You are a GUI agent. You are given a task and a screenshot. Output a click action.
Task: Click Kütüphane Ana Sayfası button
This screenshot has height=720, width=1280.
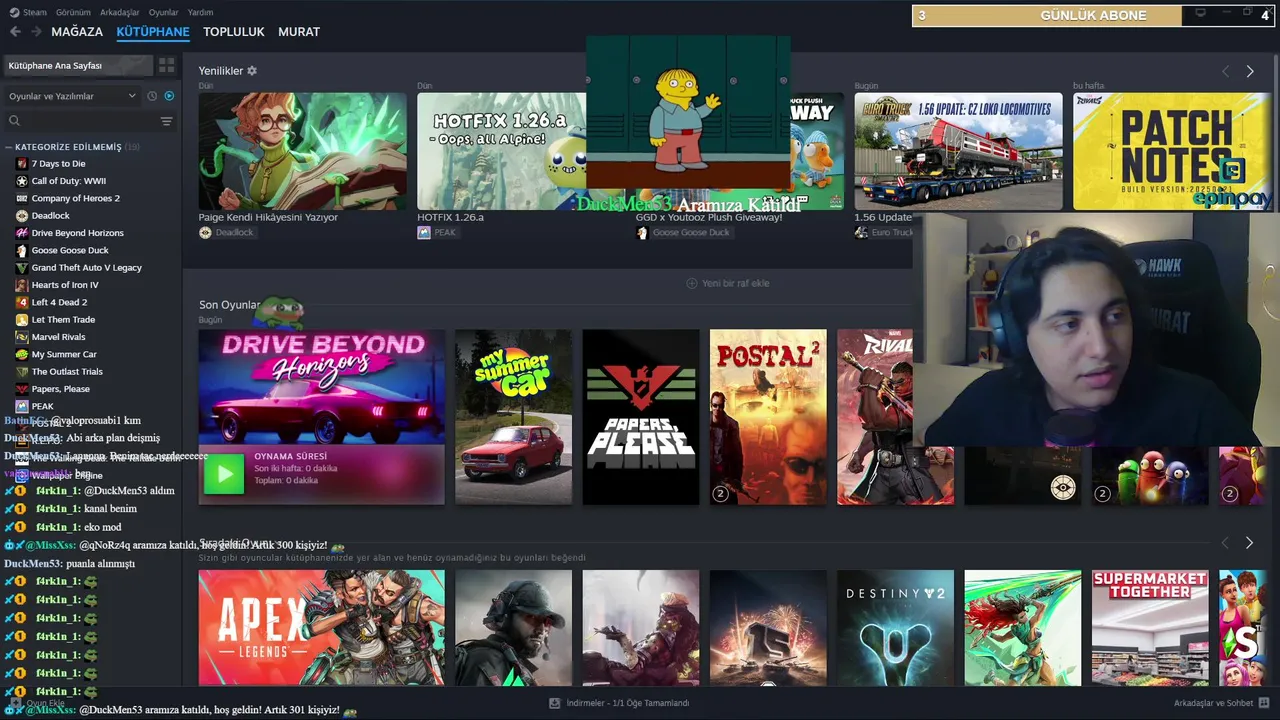click(x=78, y=65)
